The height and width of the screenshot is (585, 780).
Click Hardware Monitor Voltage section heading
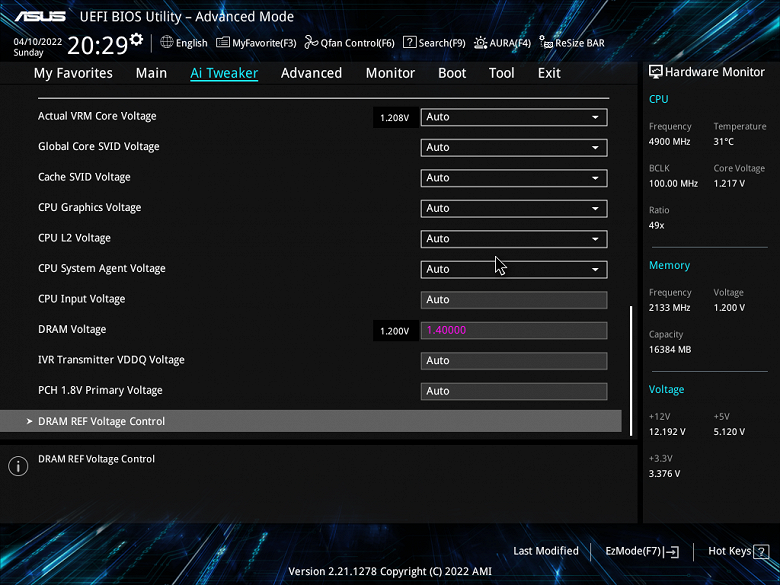[666, 390]
